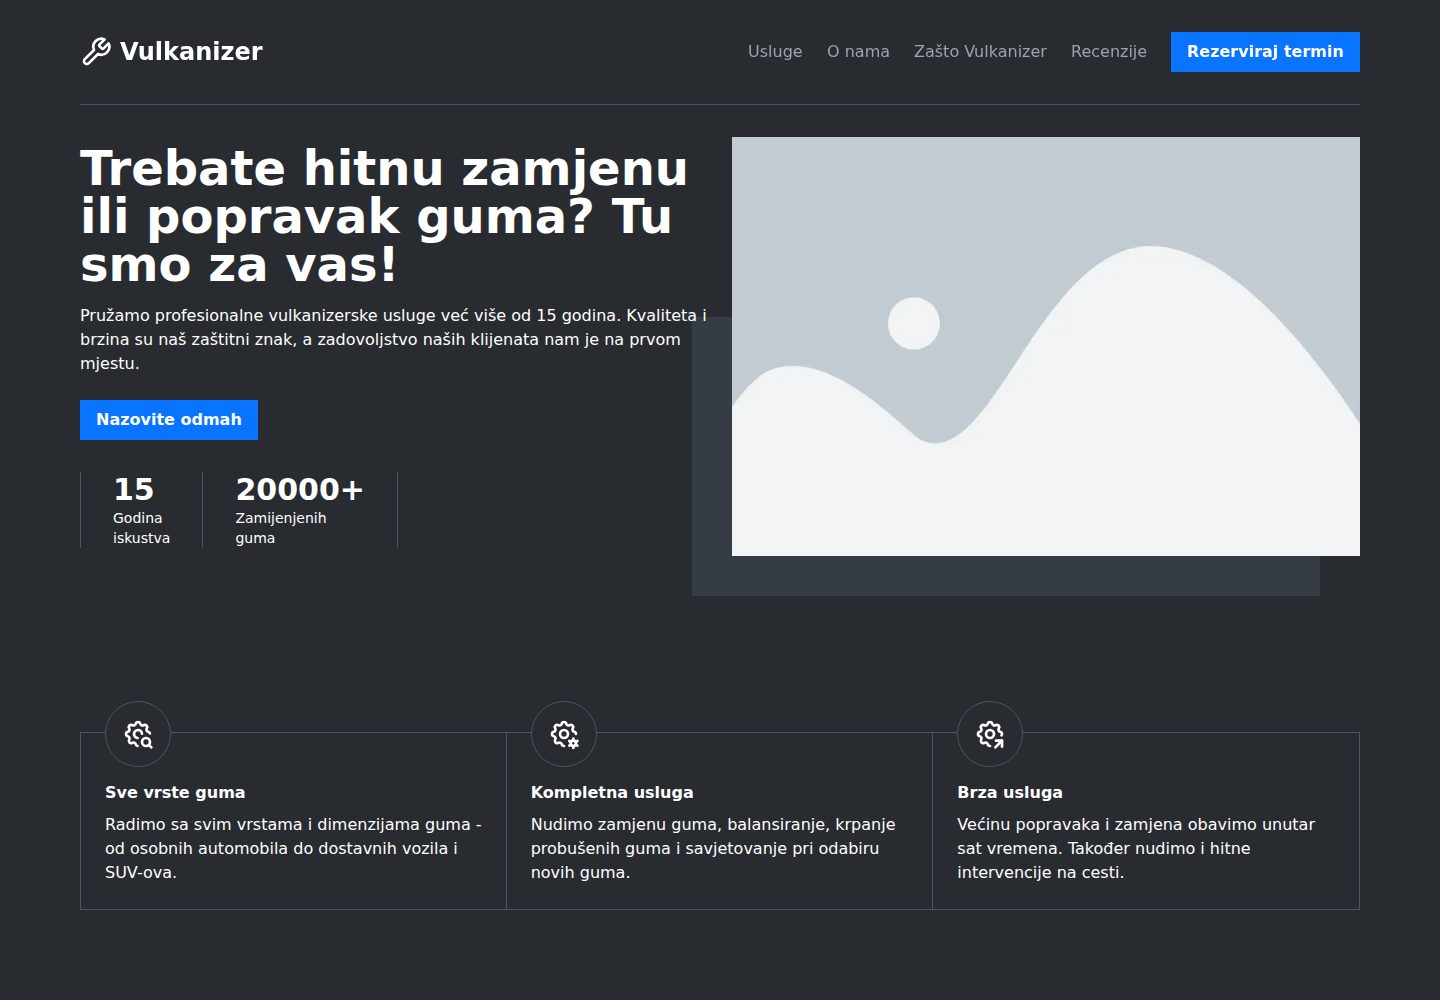Image resolution: width=1440 pixels, height=1000 pixels.
Task: Click the 15 years statistic number
Action: [x=133, y=489]
